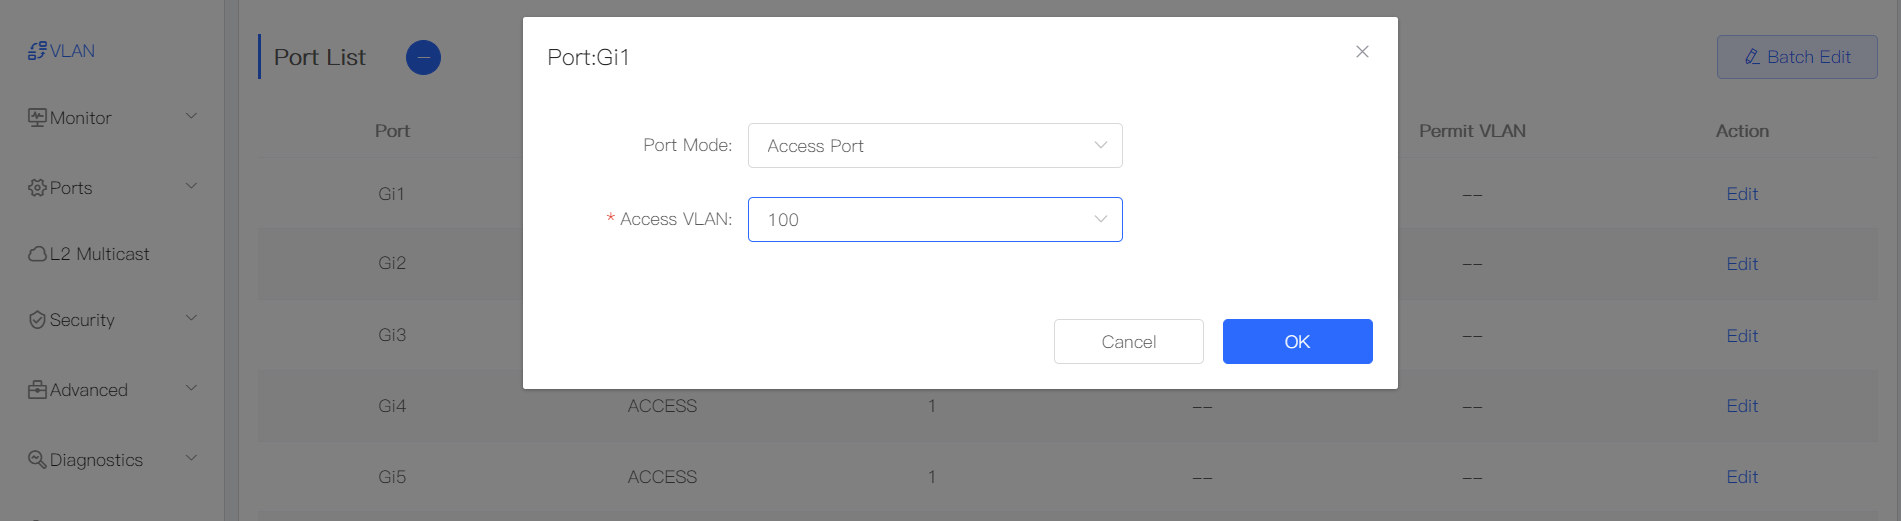Image resolution: width=1901 pixels, height=521 pixels.
Task: Close the Port:Gi1 dialog with X
Action: [x=1362, y=52]
